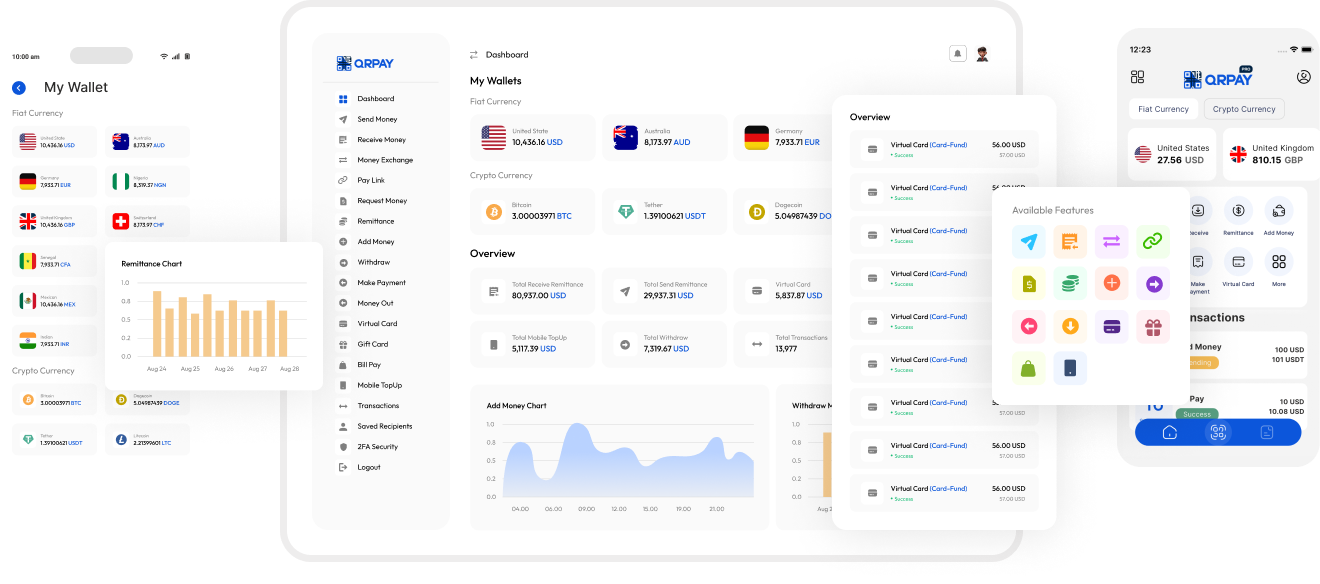
Task: Switch to the Crypto Currency tab
Action: tap(1244, 109)
